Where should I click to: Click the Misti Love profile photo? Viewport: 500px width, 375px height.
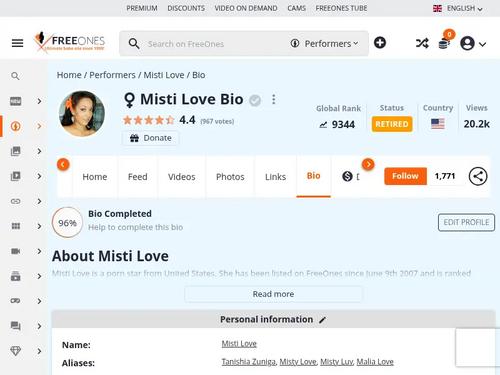[82, 114]
